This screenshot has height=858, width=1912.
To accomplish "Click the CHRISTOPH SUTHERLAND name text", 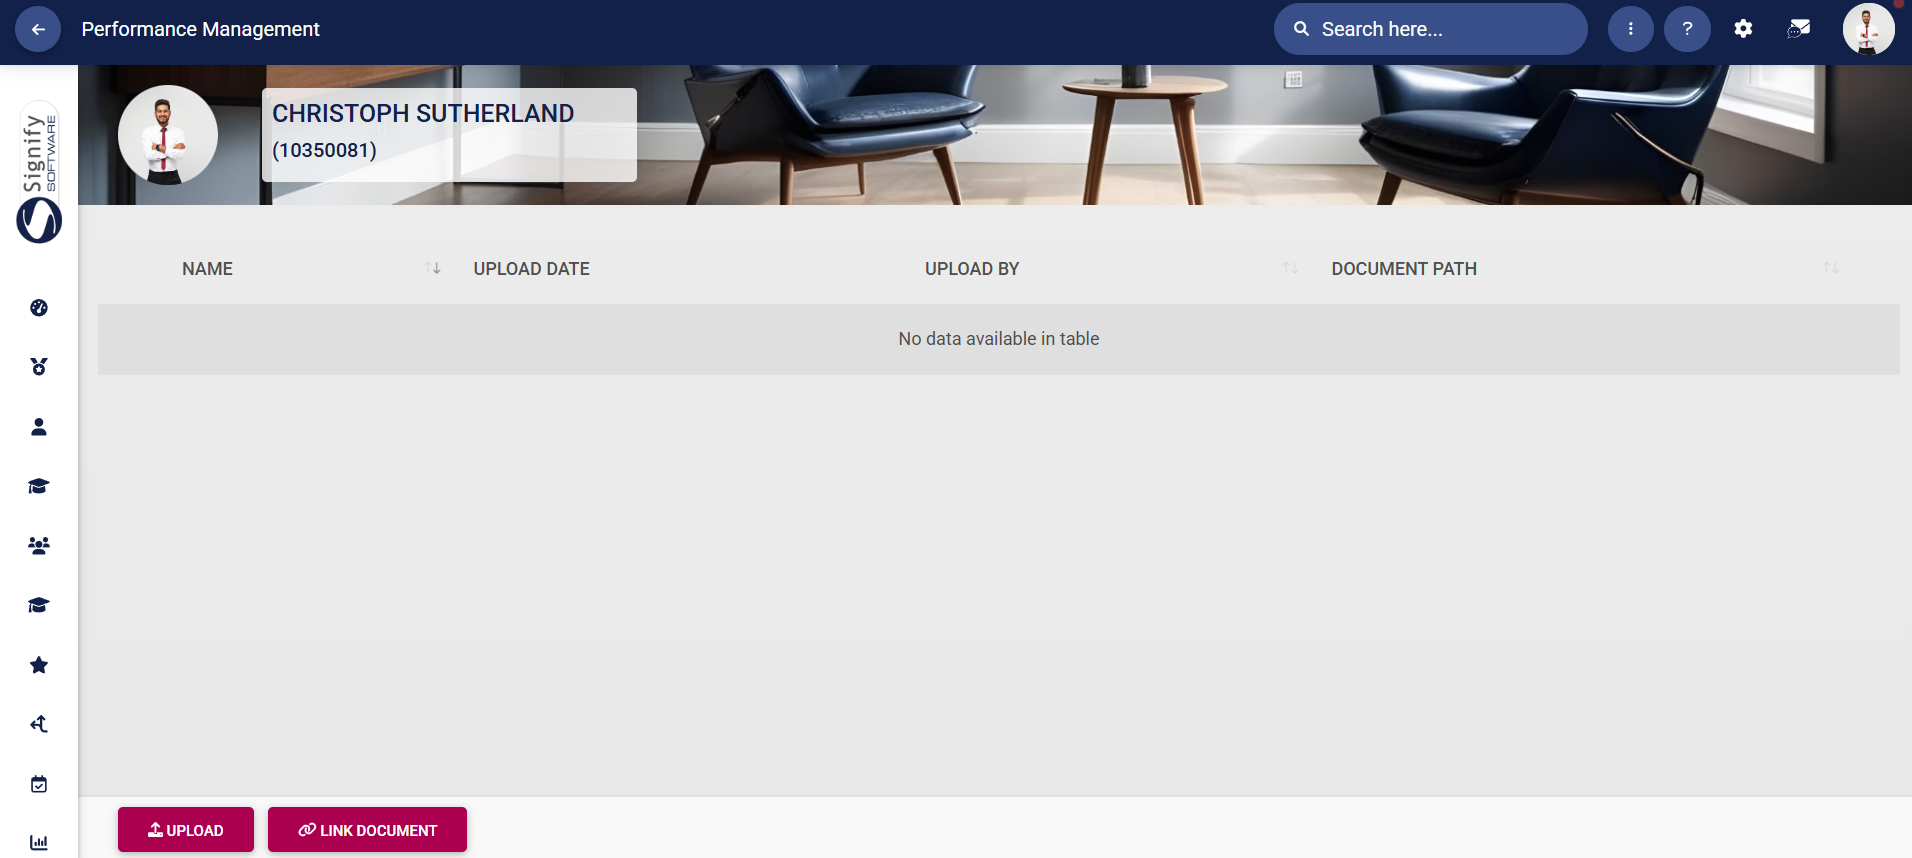I will click(x=423, y=114).
